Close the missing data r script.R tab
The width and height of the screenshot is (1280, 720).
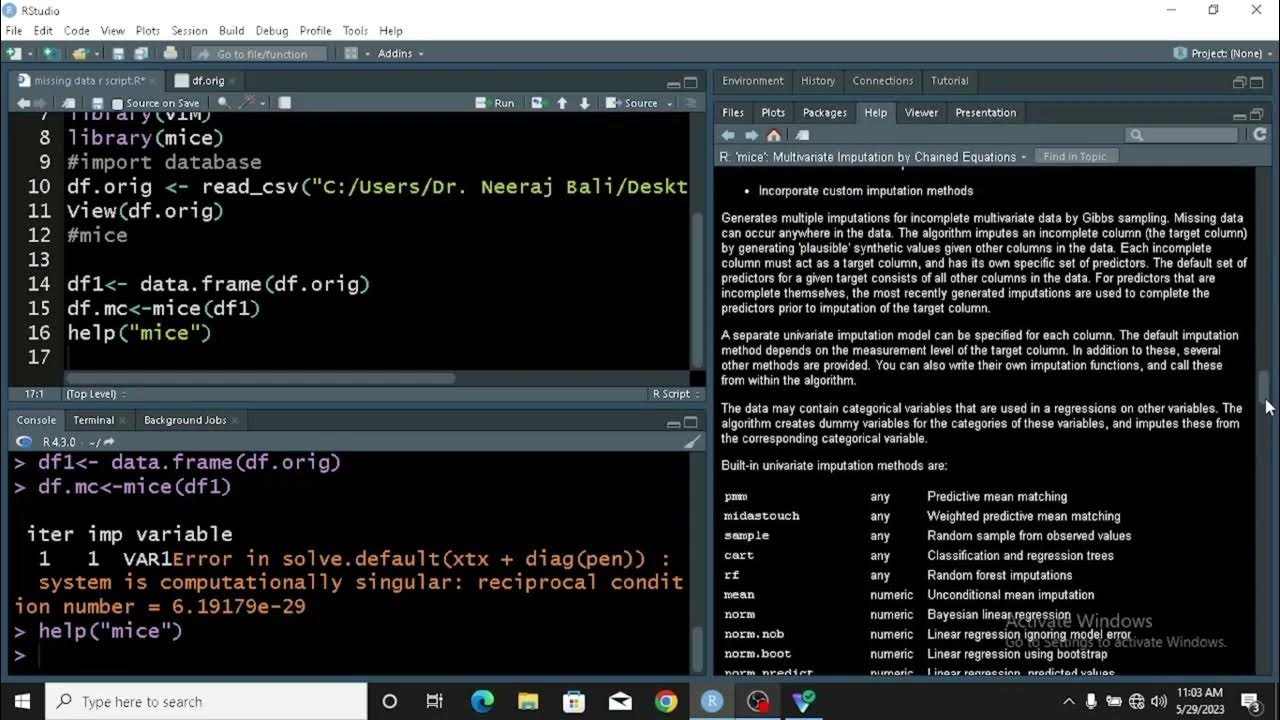pyautogui.click(x=154, y=81)
